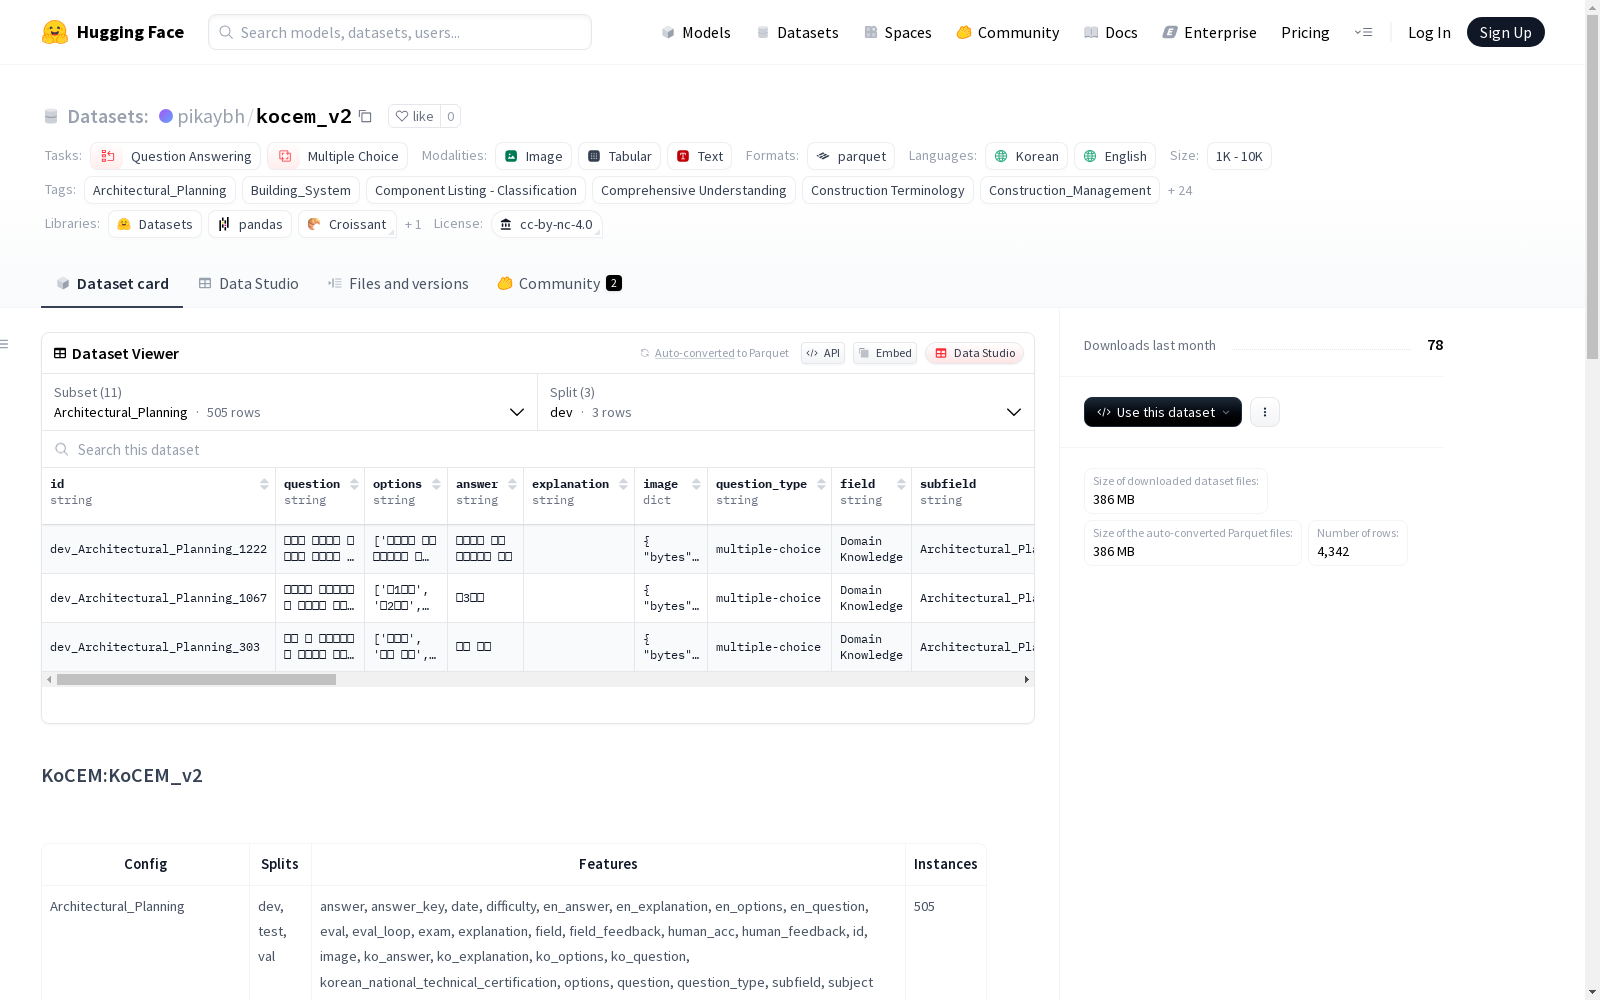Open Models in the top navigation
Viewport: 1600px width, 1000px height.
click(x=696, y=32)
